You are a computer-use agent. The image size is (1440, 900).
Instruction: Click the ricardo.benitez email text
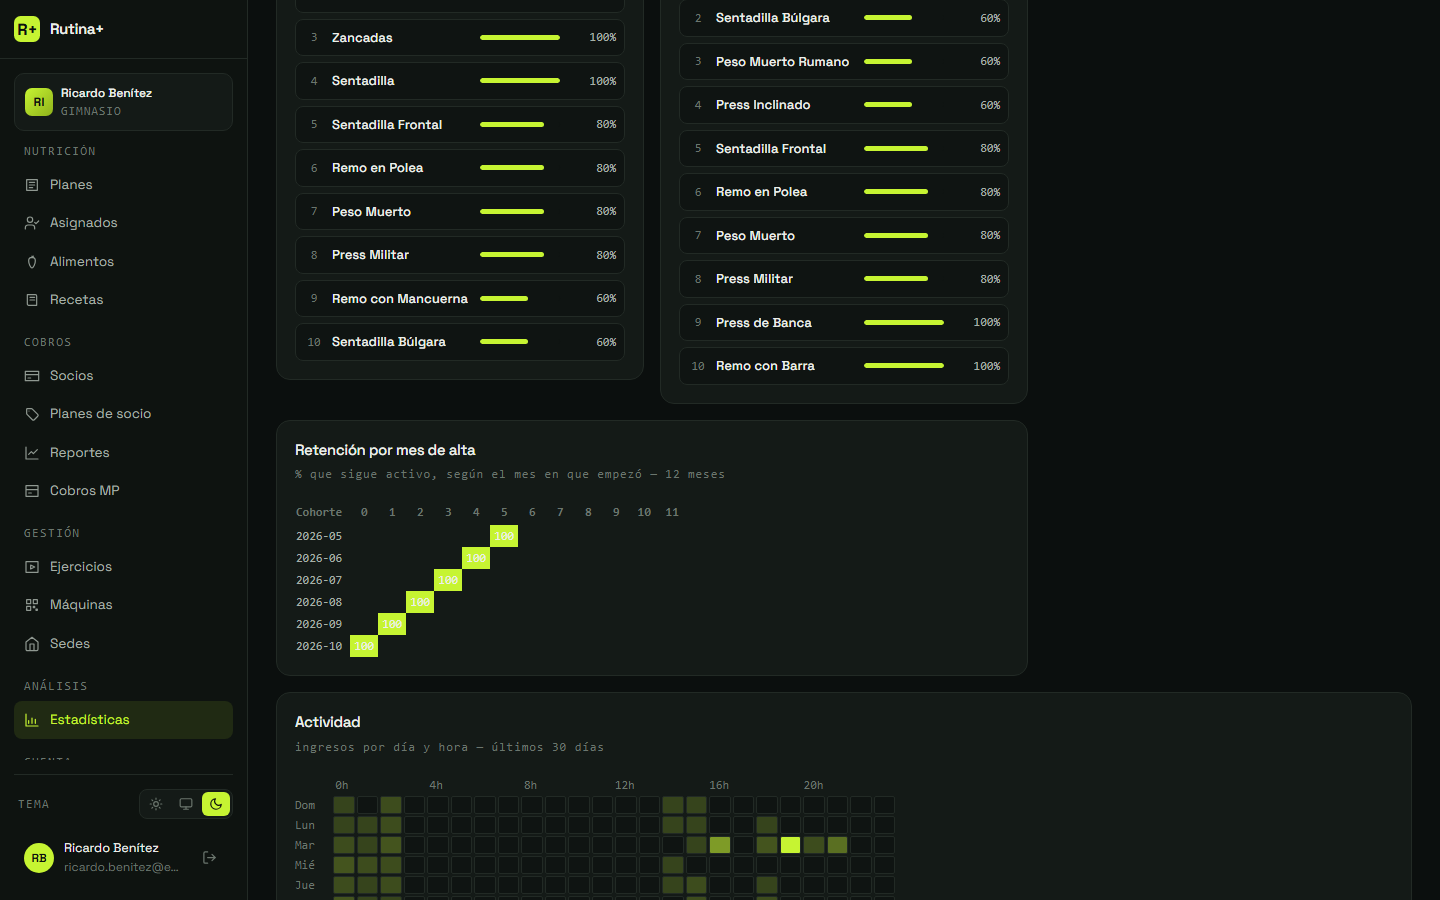[x=121, y=867]
